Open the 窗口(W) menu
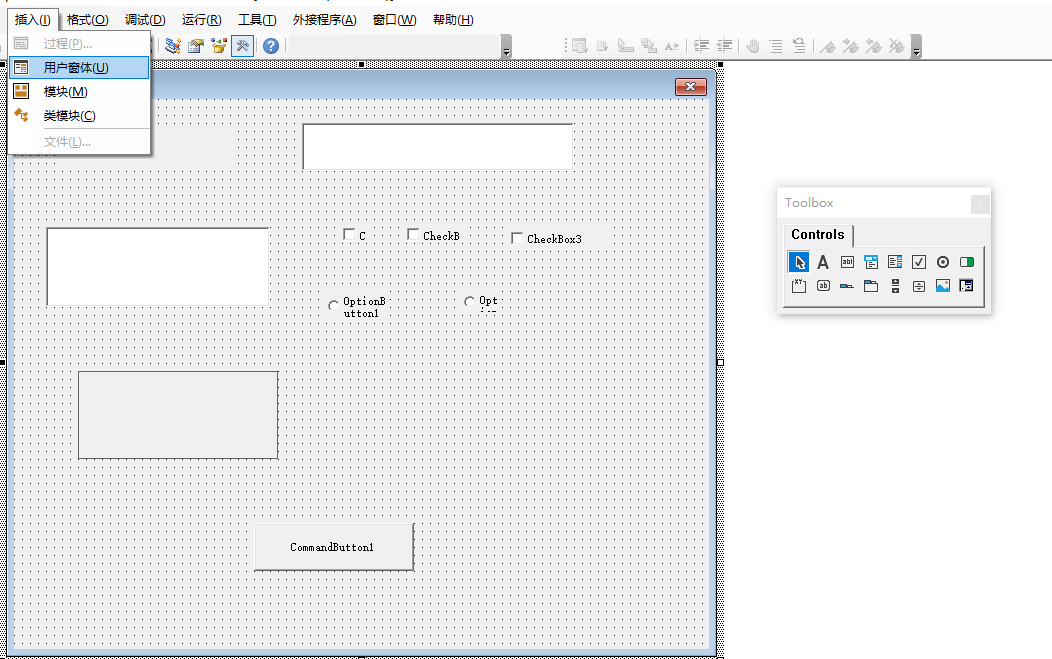Screen dimensions: 1052x659 click(394, 19)
